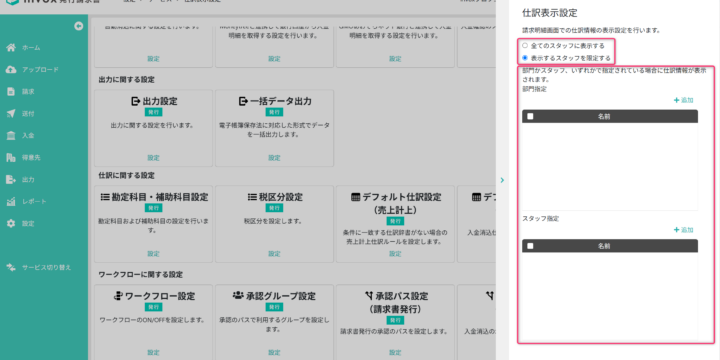Open the 得意先 building icon in sidebar

point(11,158)
